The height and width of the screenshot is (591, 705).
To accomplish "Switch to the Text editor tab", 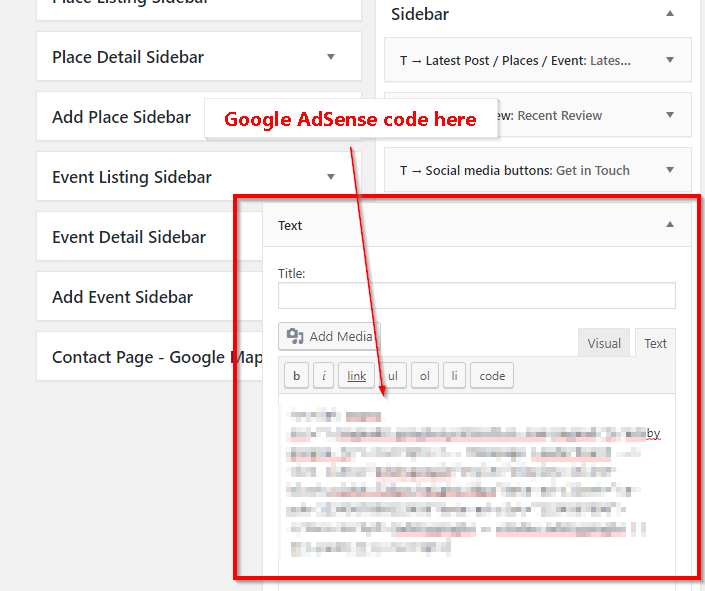I will [655, 343].
